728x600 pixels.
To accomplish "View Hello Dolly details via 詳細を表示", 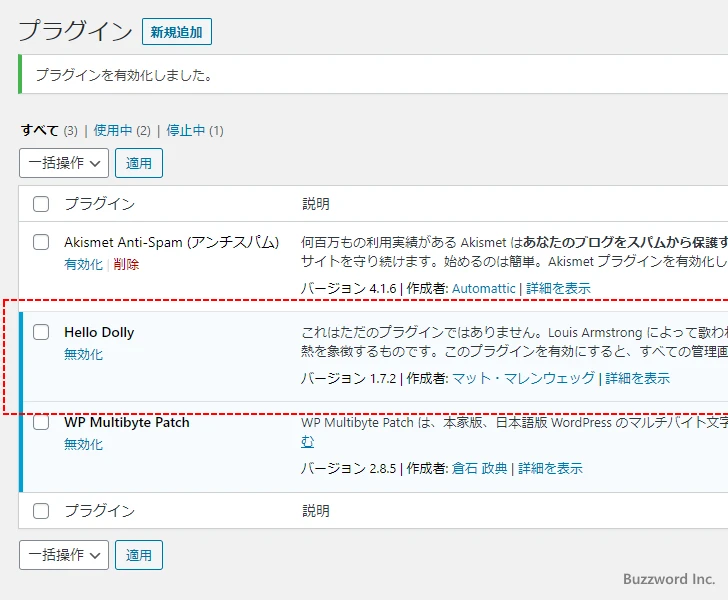I will pos(637,378).
